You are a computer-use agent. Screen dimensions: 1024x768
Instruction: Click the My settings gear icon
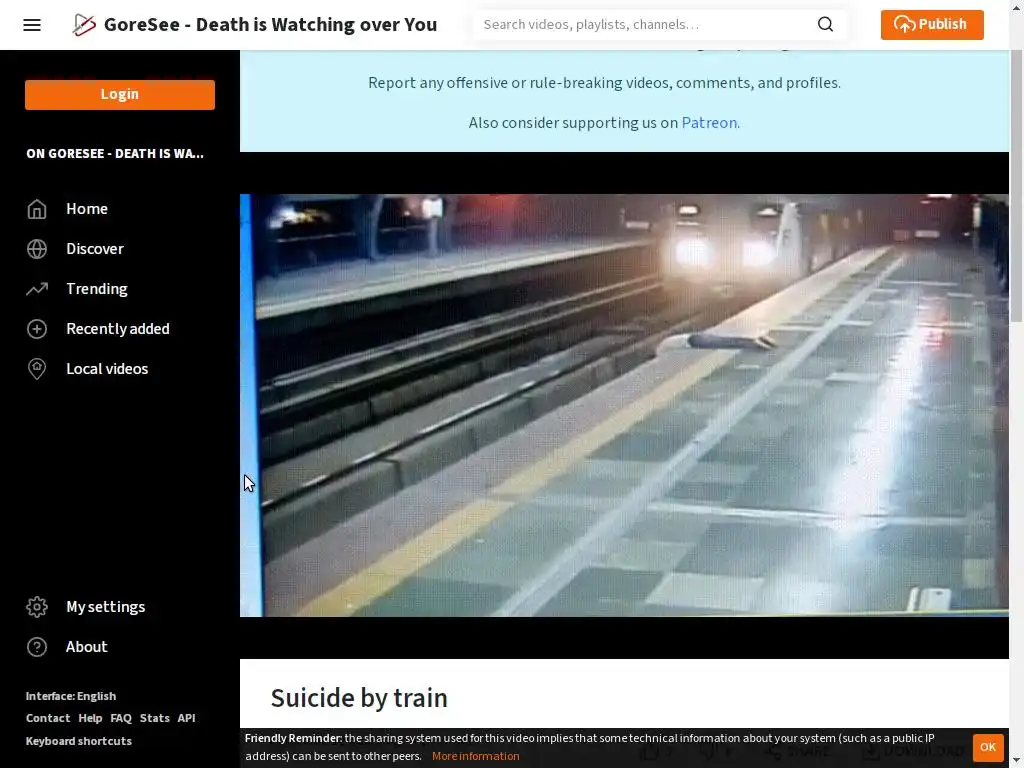click(37, 607)
